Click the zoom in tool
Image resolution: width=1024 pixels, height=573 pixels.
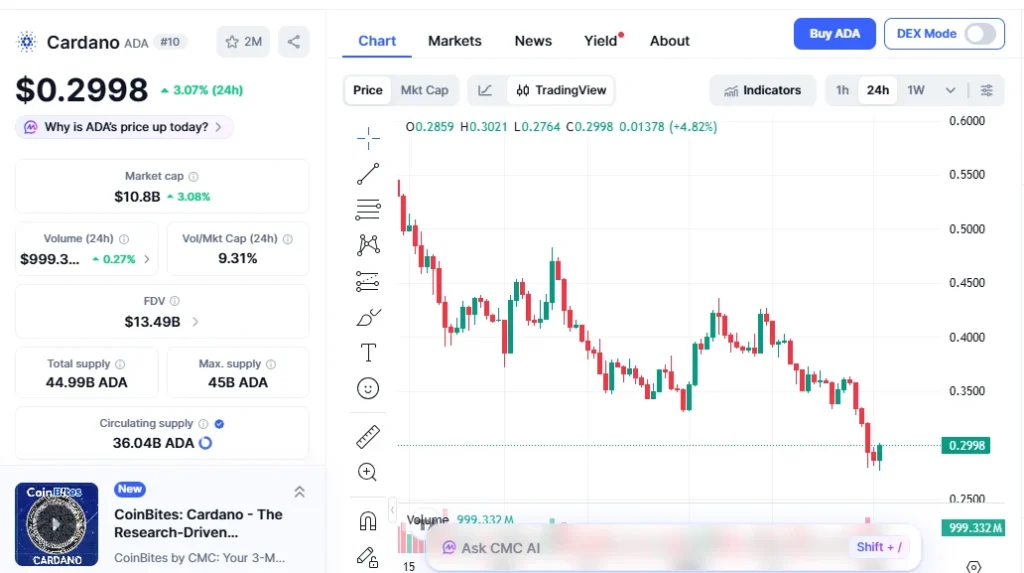[x=368, y=472]
